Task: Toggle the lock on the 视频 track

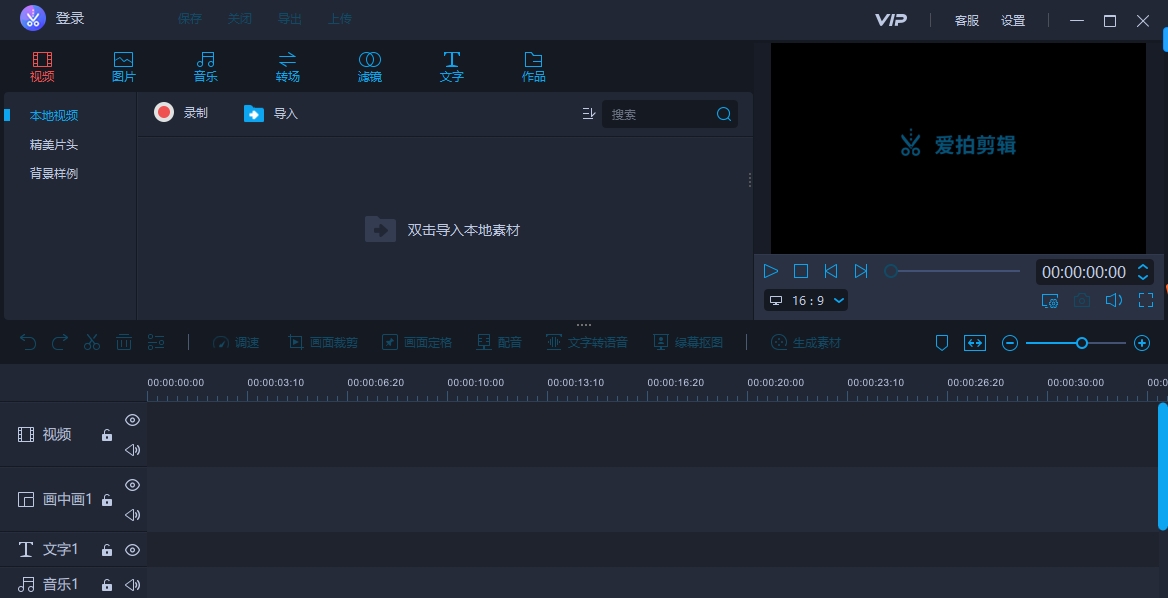Action: [107, 435]
